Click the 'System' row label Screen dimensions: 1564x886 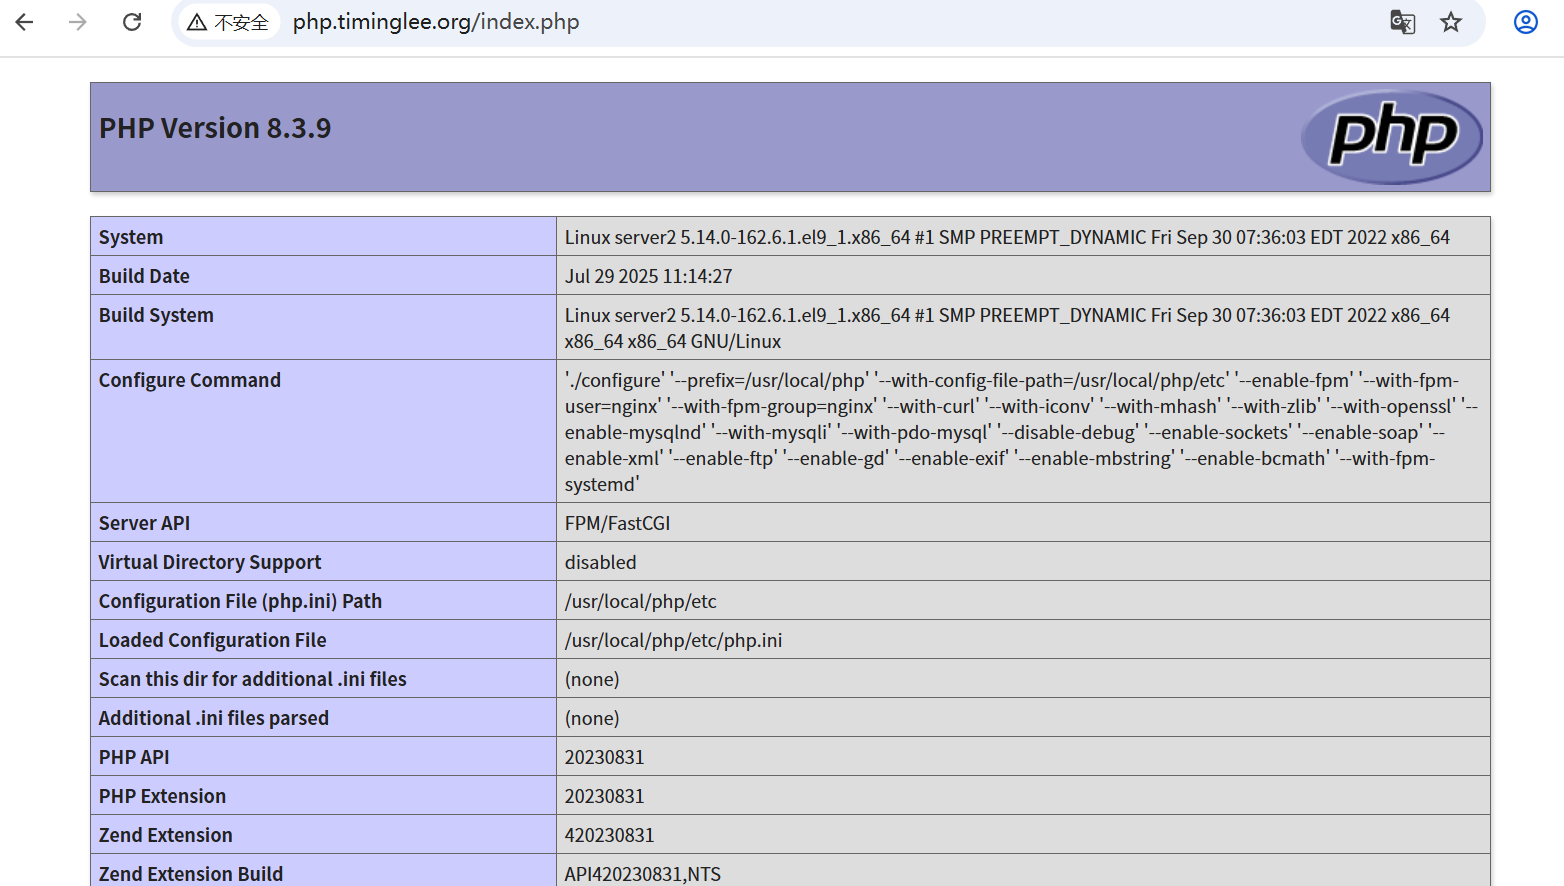131,237
